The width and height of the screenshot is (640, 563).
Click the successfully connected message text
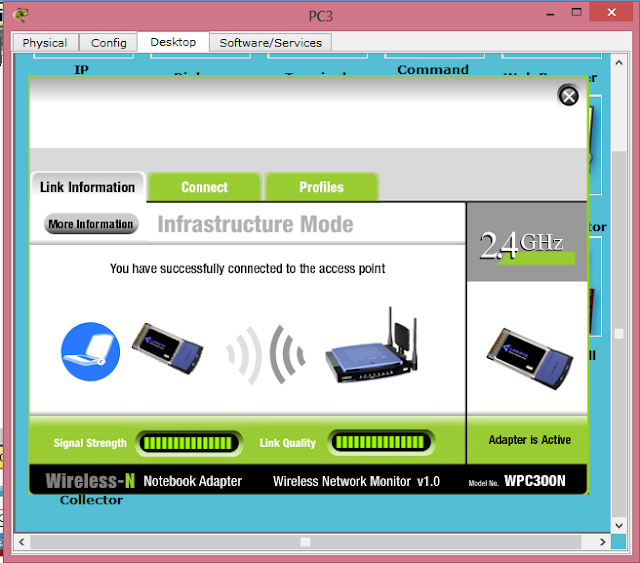pyautogui.click(x=247, y=269)
